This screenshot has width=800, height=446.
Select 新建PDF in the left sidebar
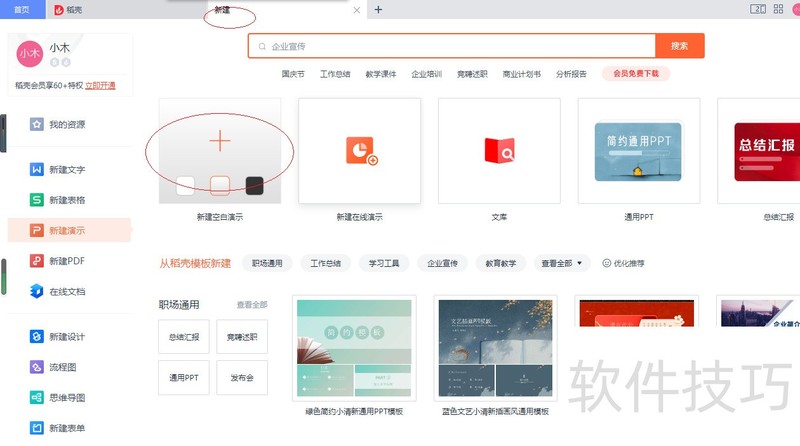(67, 261)
